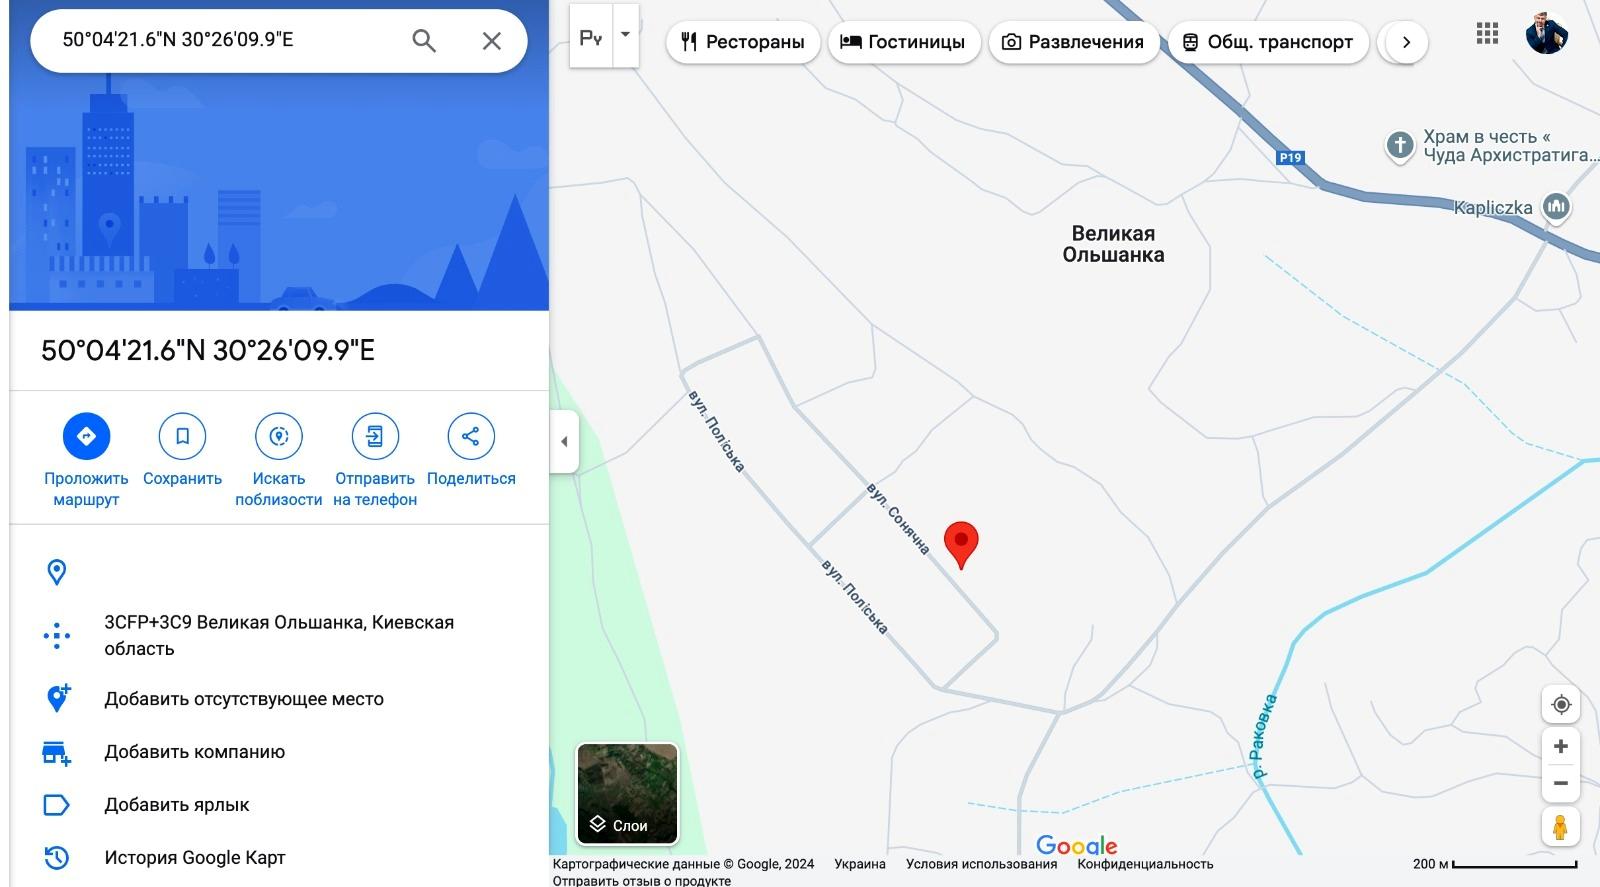Select the Гостиницы category chip
The image size is (1600, 887).
coord(904,42)
